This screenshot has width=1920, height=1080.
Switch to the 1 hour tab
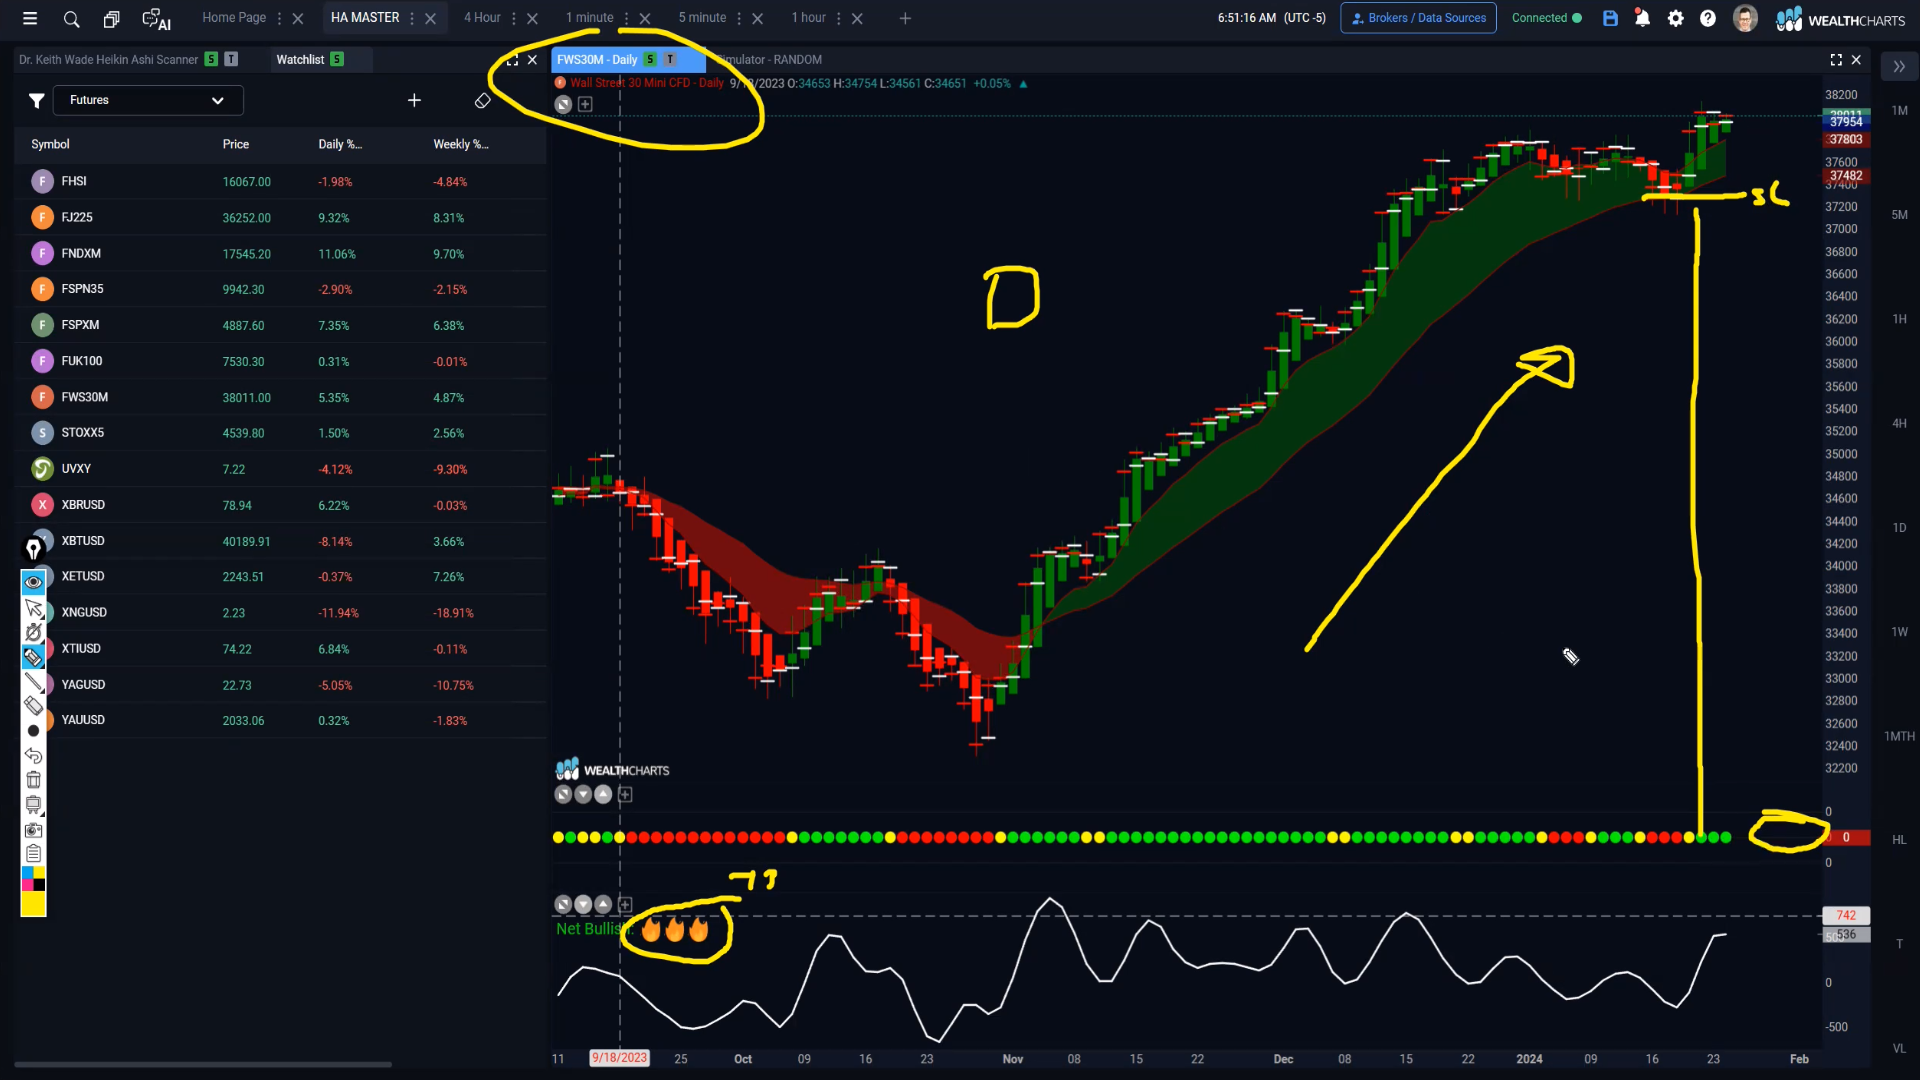coord(809,18)
